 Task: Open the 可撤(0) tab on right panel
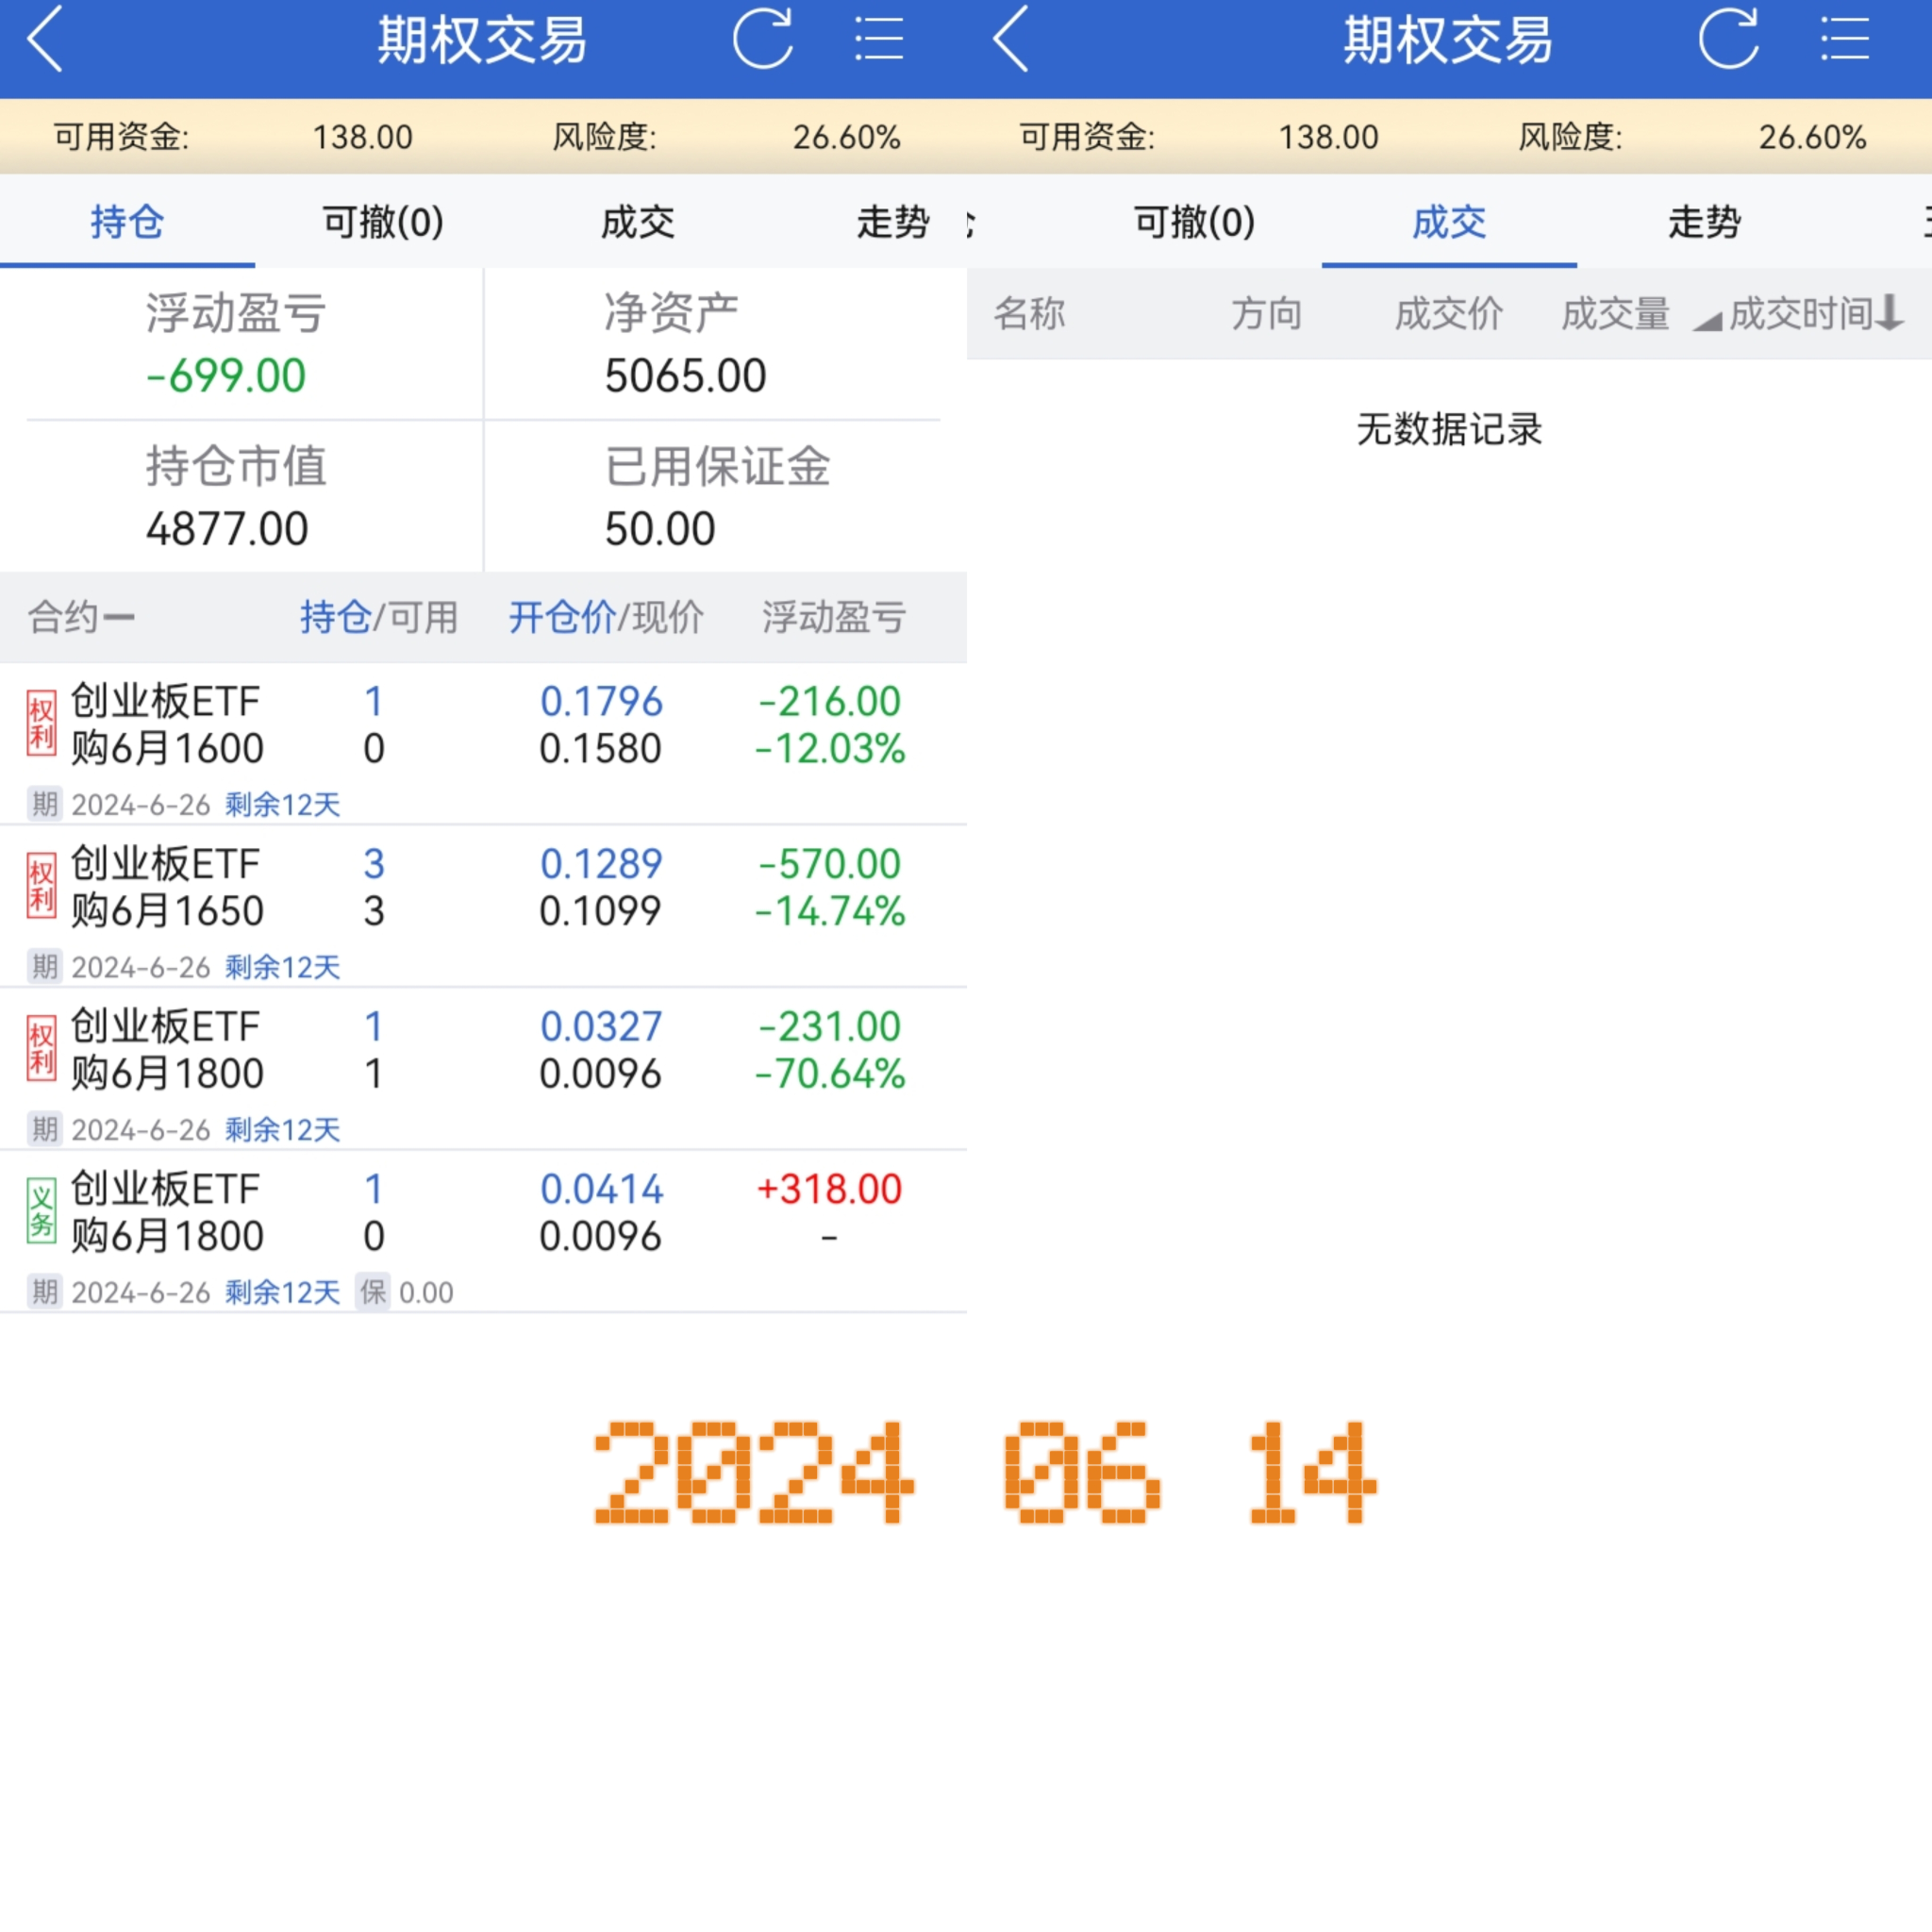click(x=1194, y=222)
